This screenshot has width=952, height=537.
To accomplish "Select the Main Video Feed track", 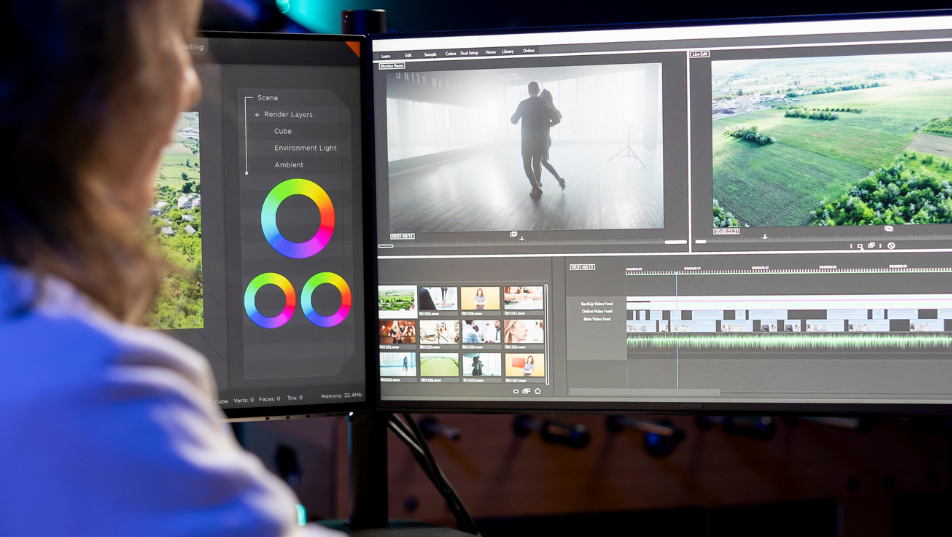I will point(597,319).
